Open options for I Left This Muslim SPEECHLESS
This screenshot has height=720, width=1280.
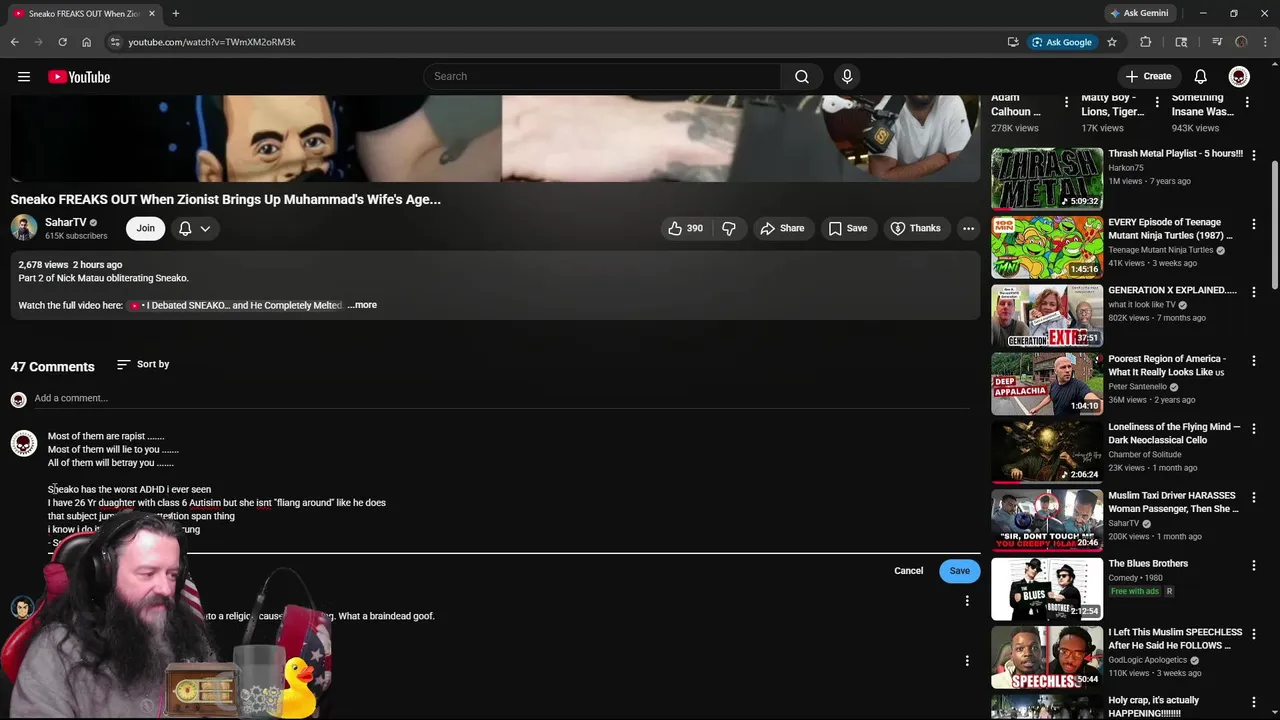(1253, 635)
